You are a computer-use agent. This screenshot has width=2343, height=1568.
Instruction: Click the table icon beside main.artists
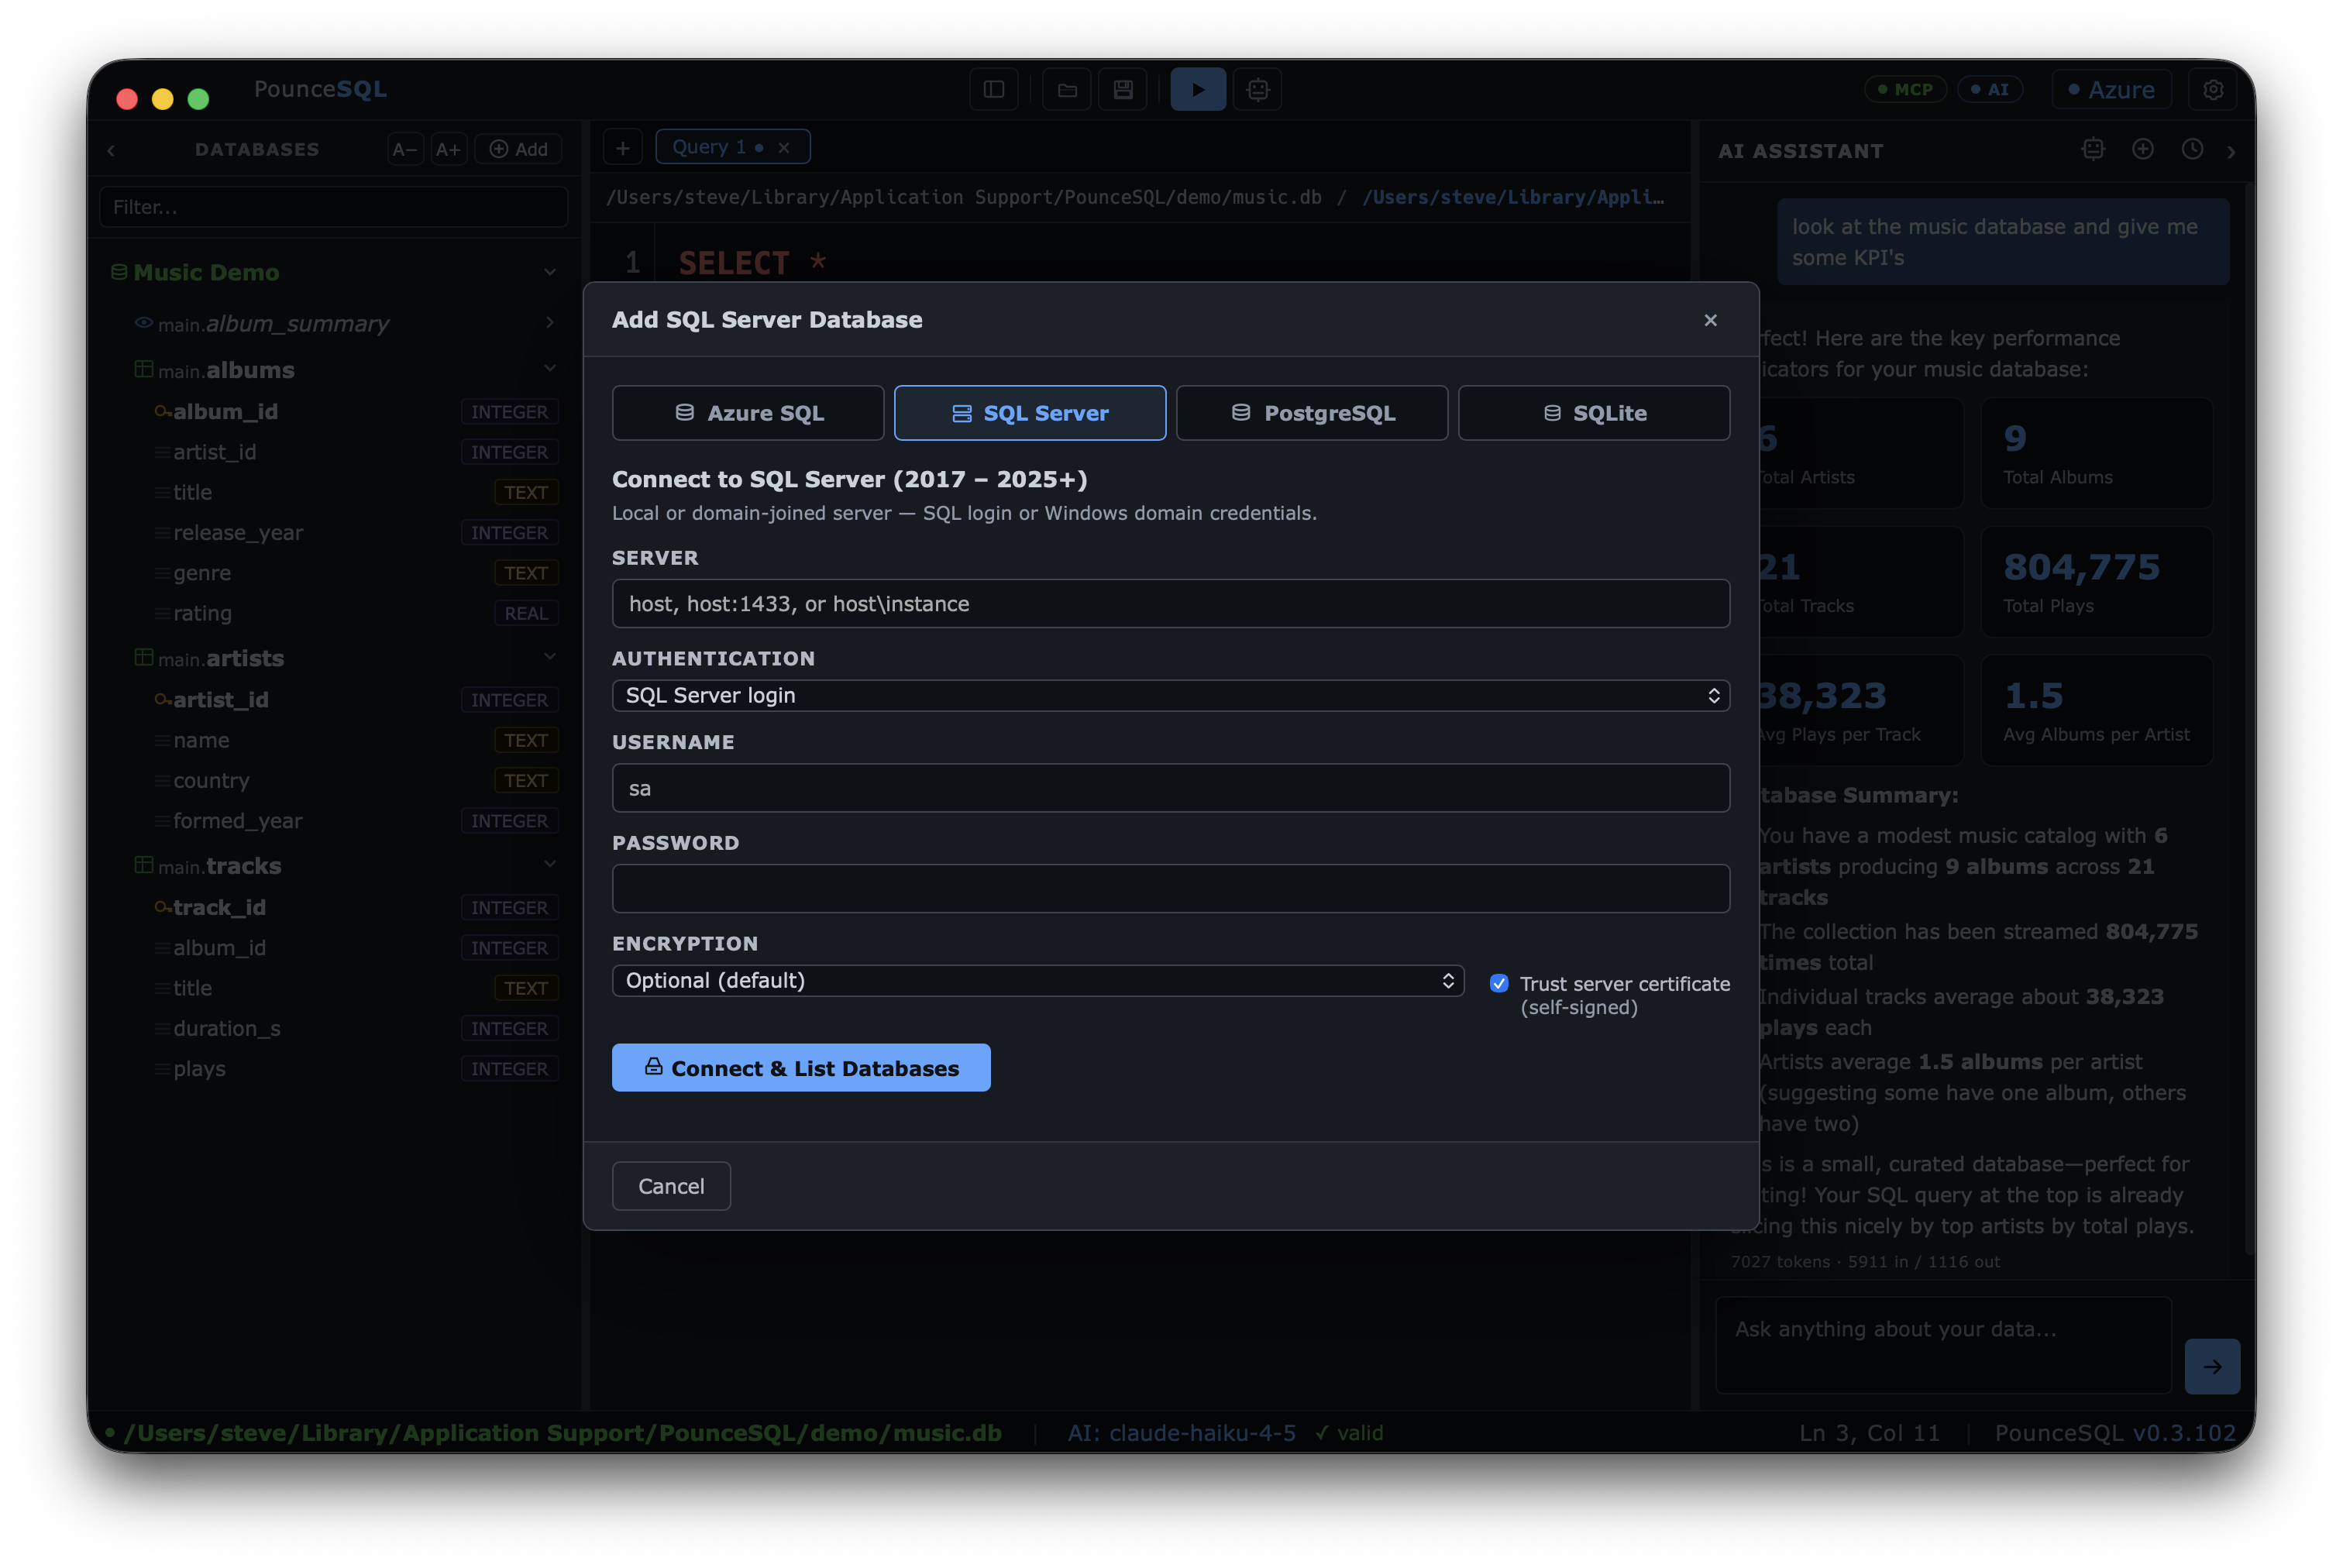(x=144, y=658)
